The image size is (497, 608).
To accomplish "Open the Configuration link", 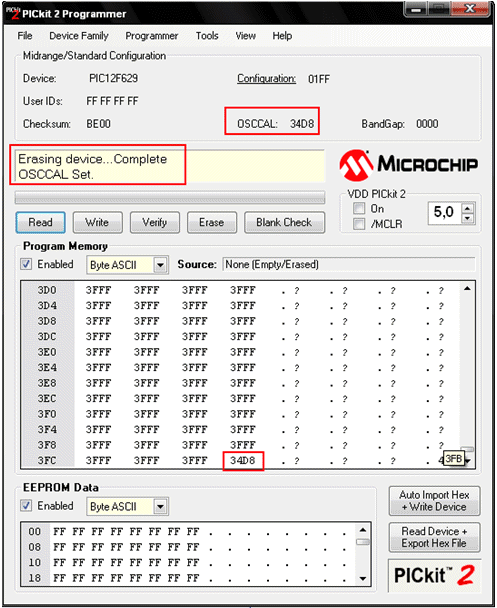I will coord(266,78).
